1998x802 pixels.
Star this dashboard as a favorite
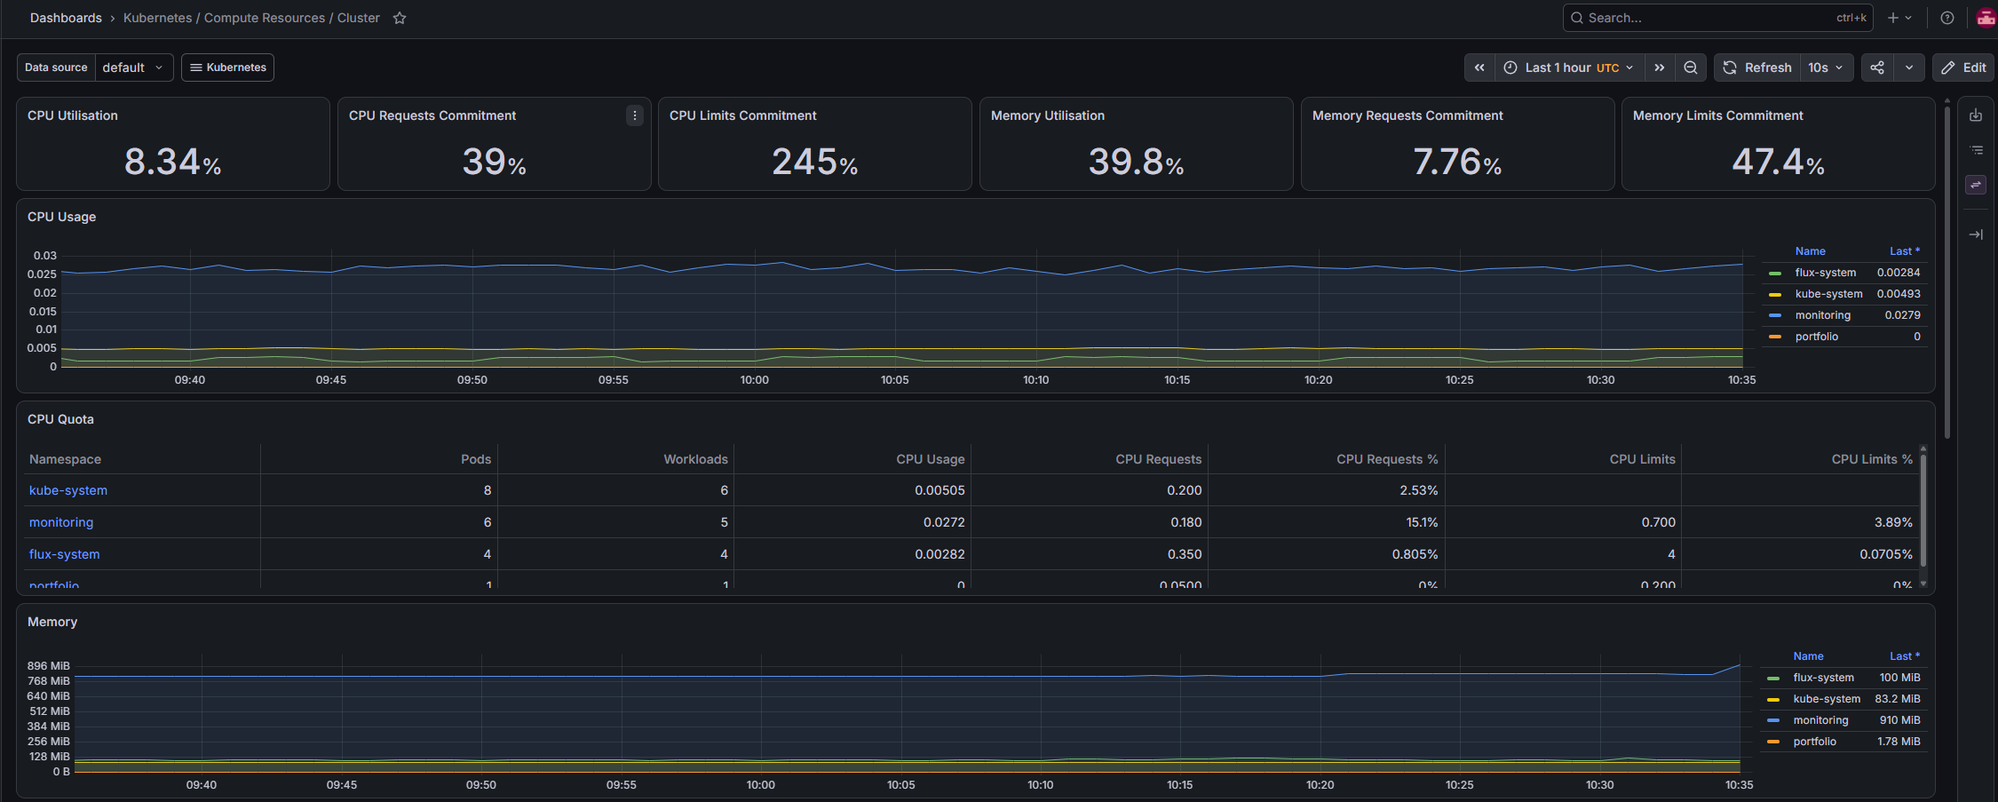point(400,18)
